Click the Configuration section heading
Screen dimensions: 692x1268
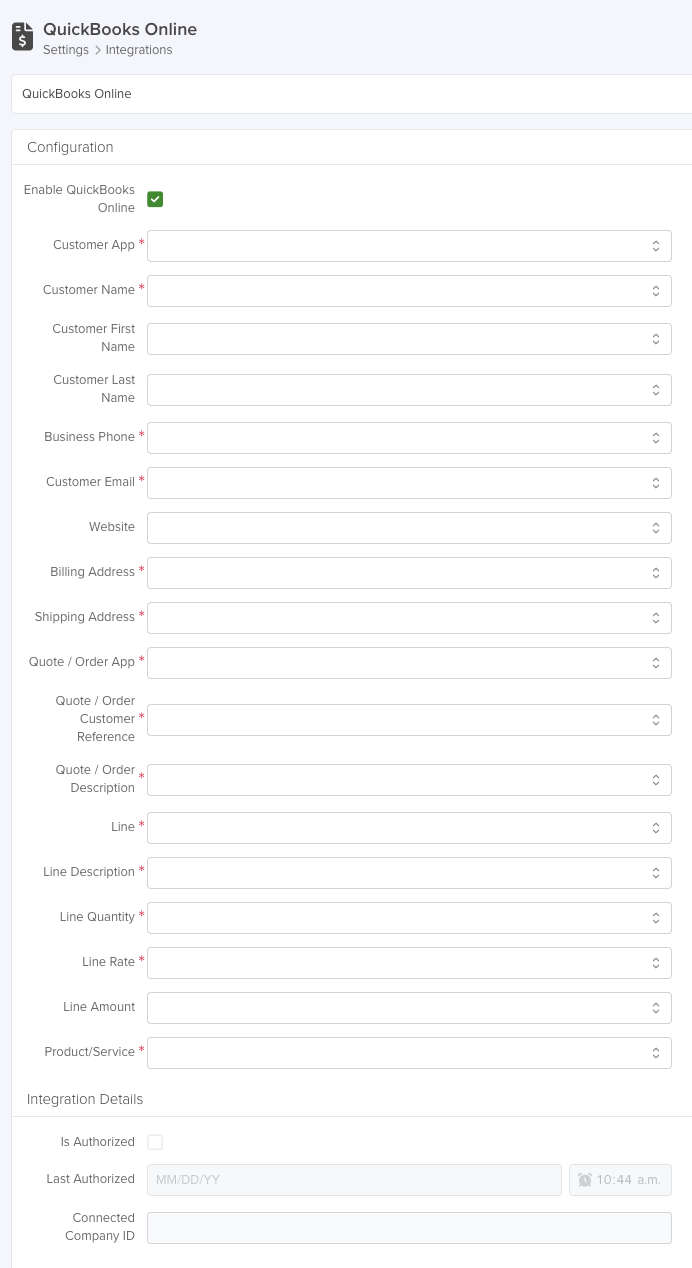[70, 147]
